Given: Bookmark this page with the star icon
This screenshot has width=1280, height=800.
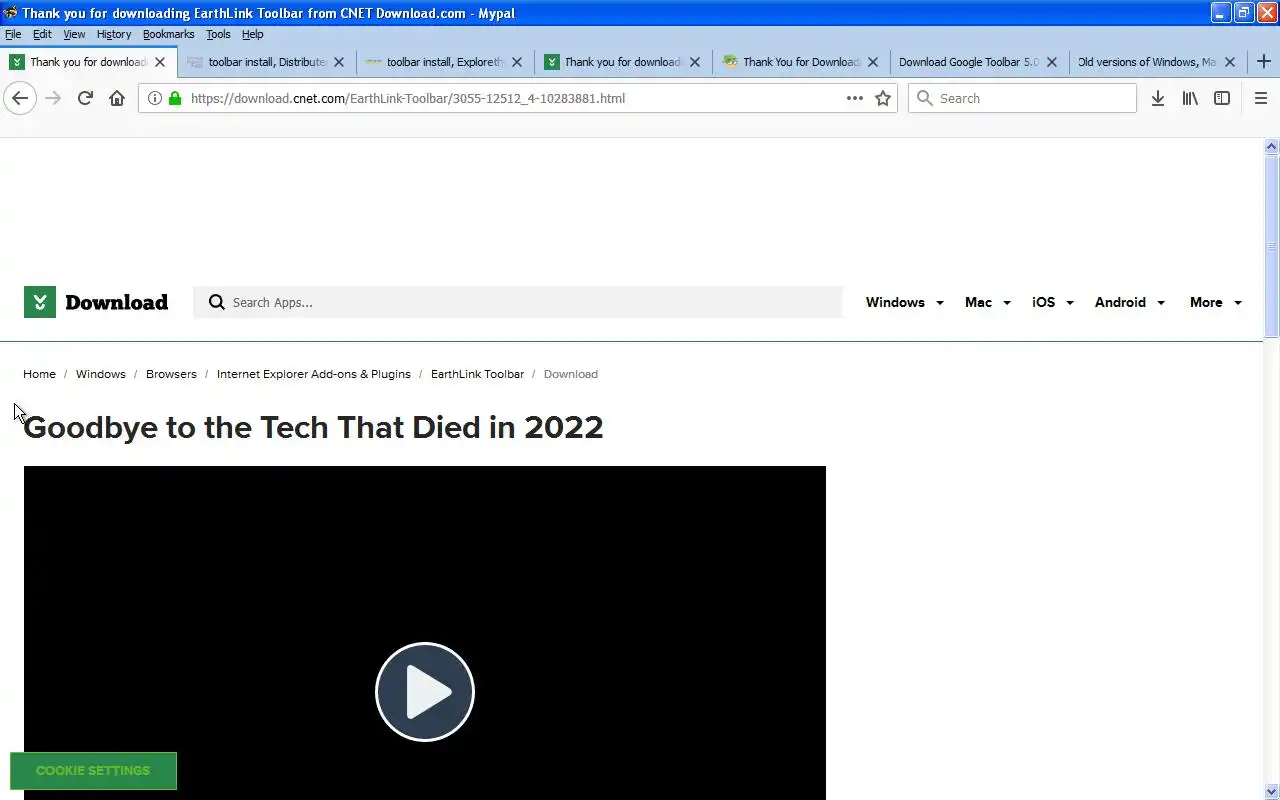Looking at the screenshot, I should click(x=883, y=98).
